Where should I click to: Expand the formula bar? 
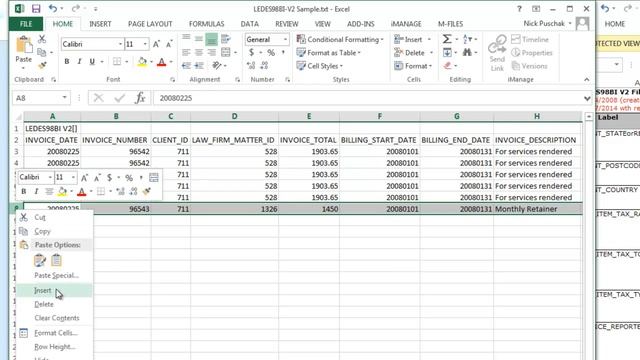point(587,98)
